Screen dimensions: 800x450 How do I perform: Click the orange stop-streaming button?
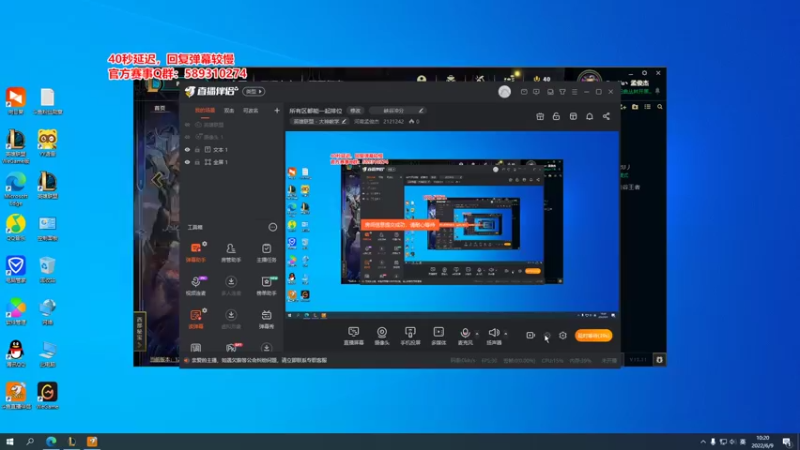[x=593, y=335]
